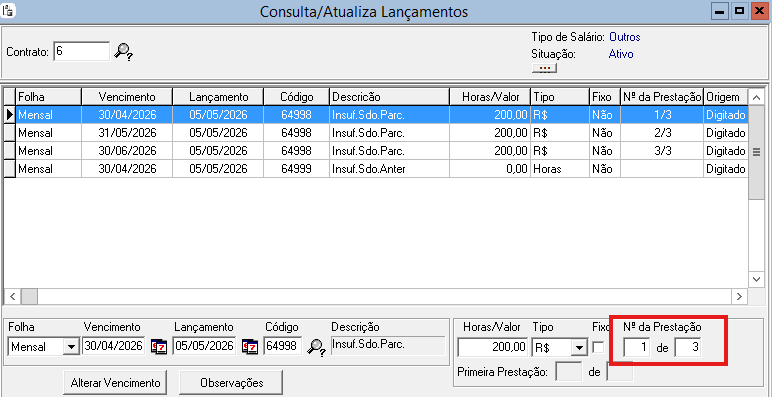This screenshot has width=772, height=397.
Task: Open contract search magnifier next to Contrato field
Action: (x=124, y=52)
